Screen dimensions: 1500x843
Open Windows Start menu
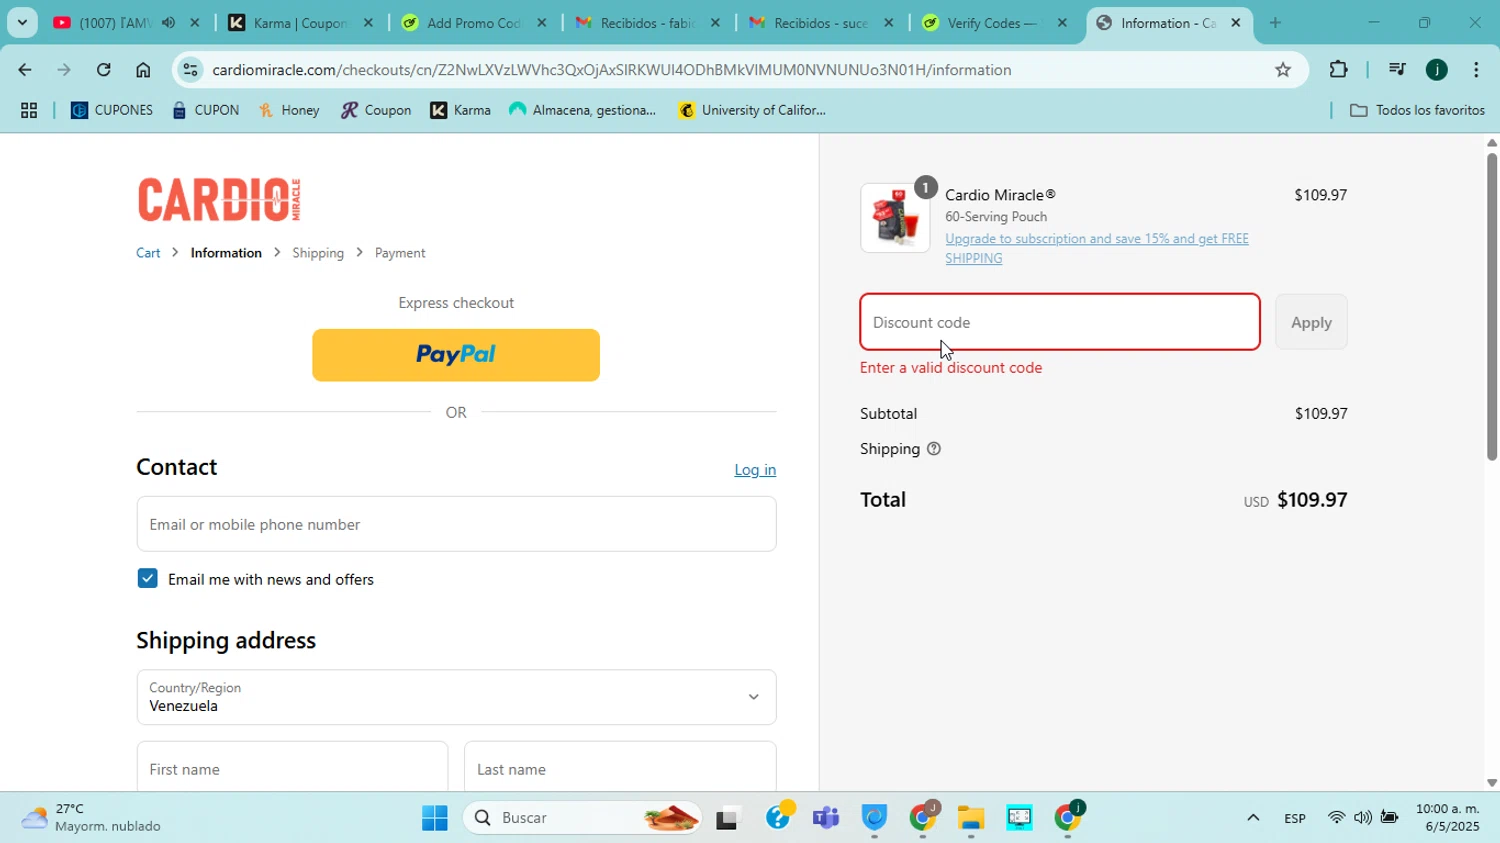click(434, 819)
